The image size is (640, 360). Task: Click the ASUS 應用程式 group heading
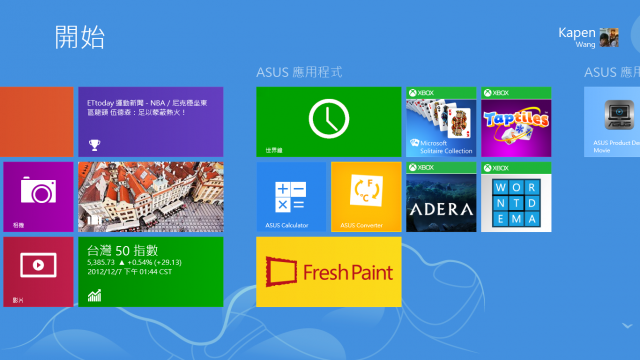click(299, 72)
